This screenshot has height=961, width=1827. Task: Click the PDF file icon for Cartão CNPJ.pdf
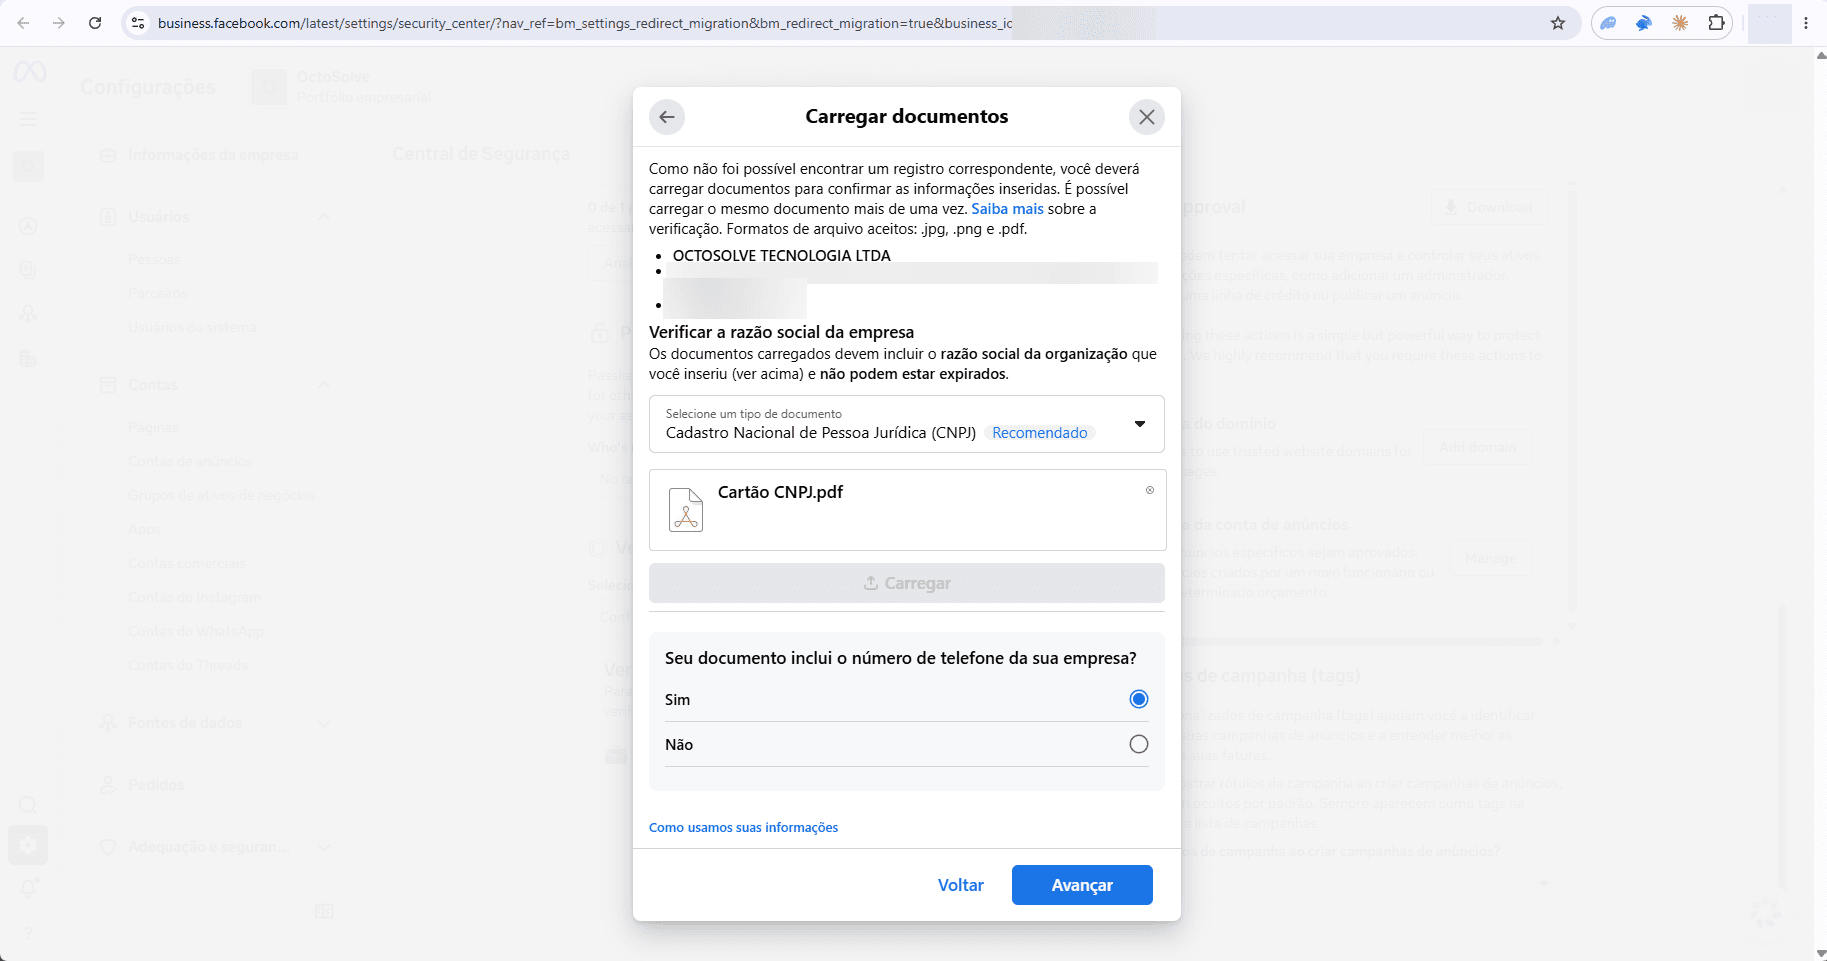click(686, 510)
